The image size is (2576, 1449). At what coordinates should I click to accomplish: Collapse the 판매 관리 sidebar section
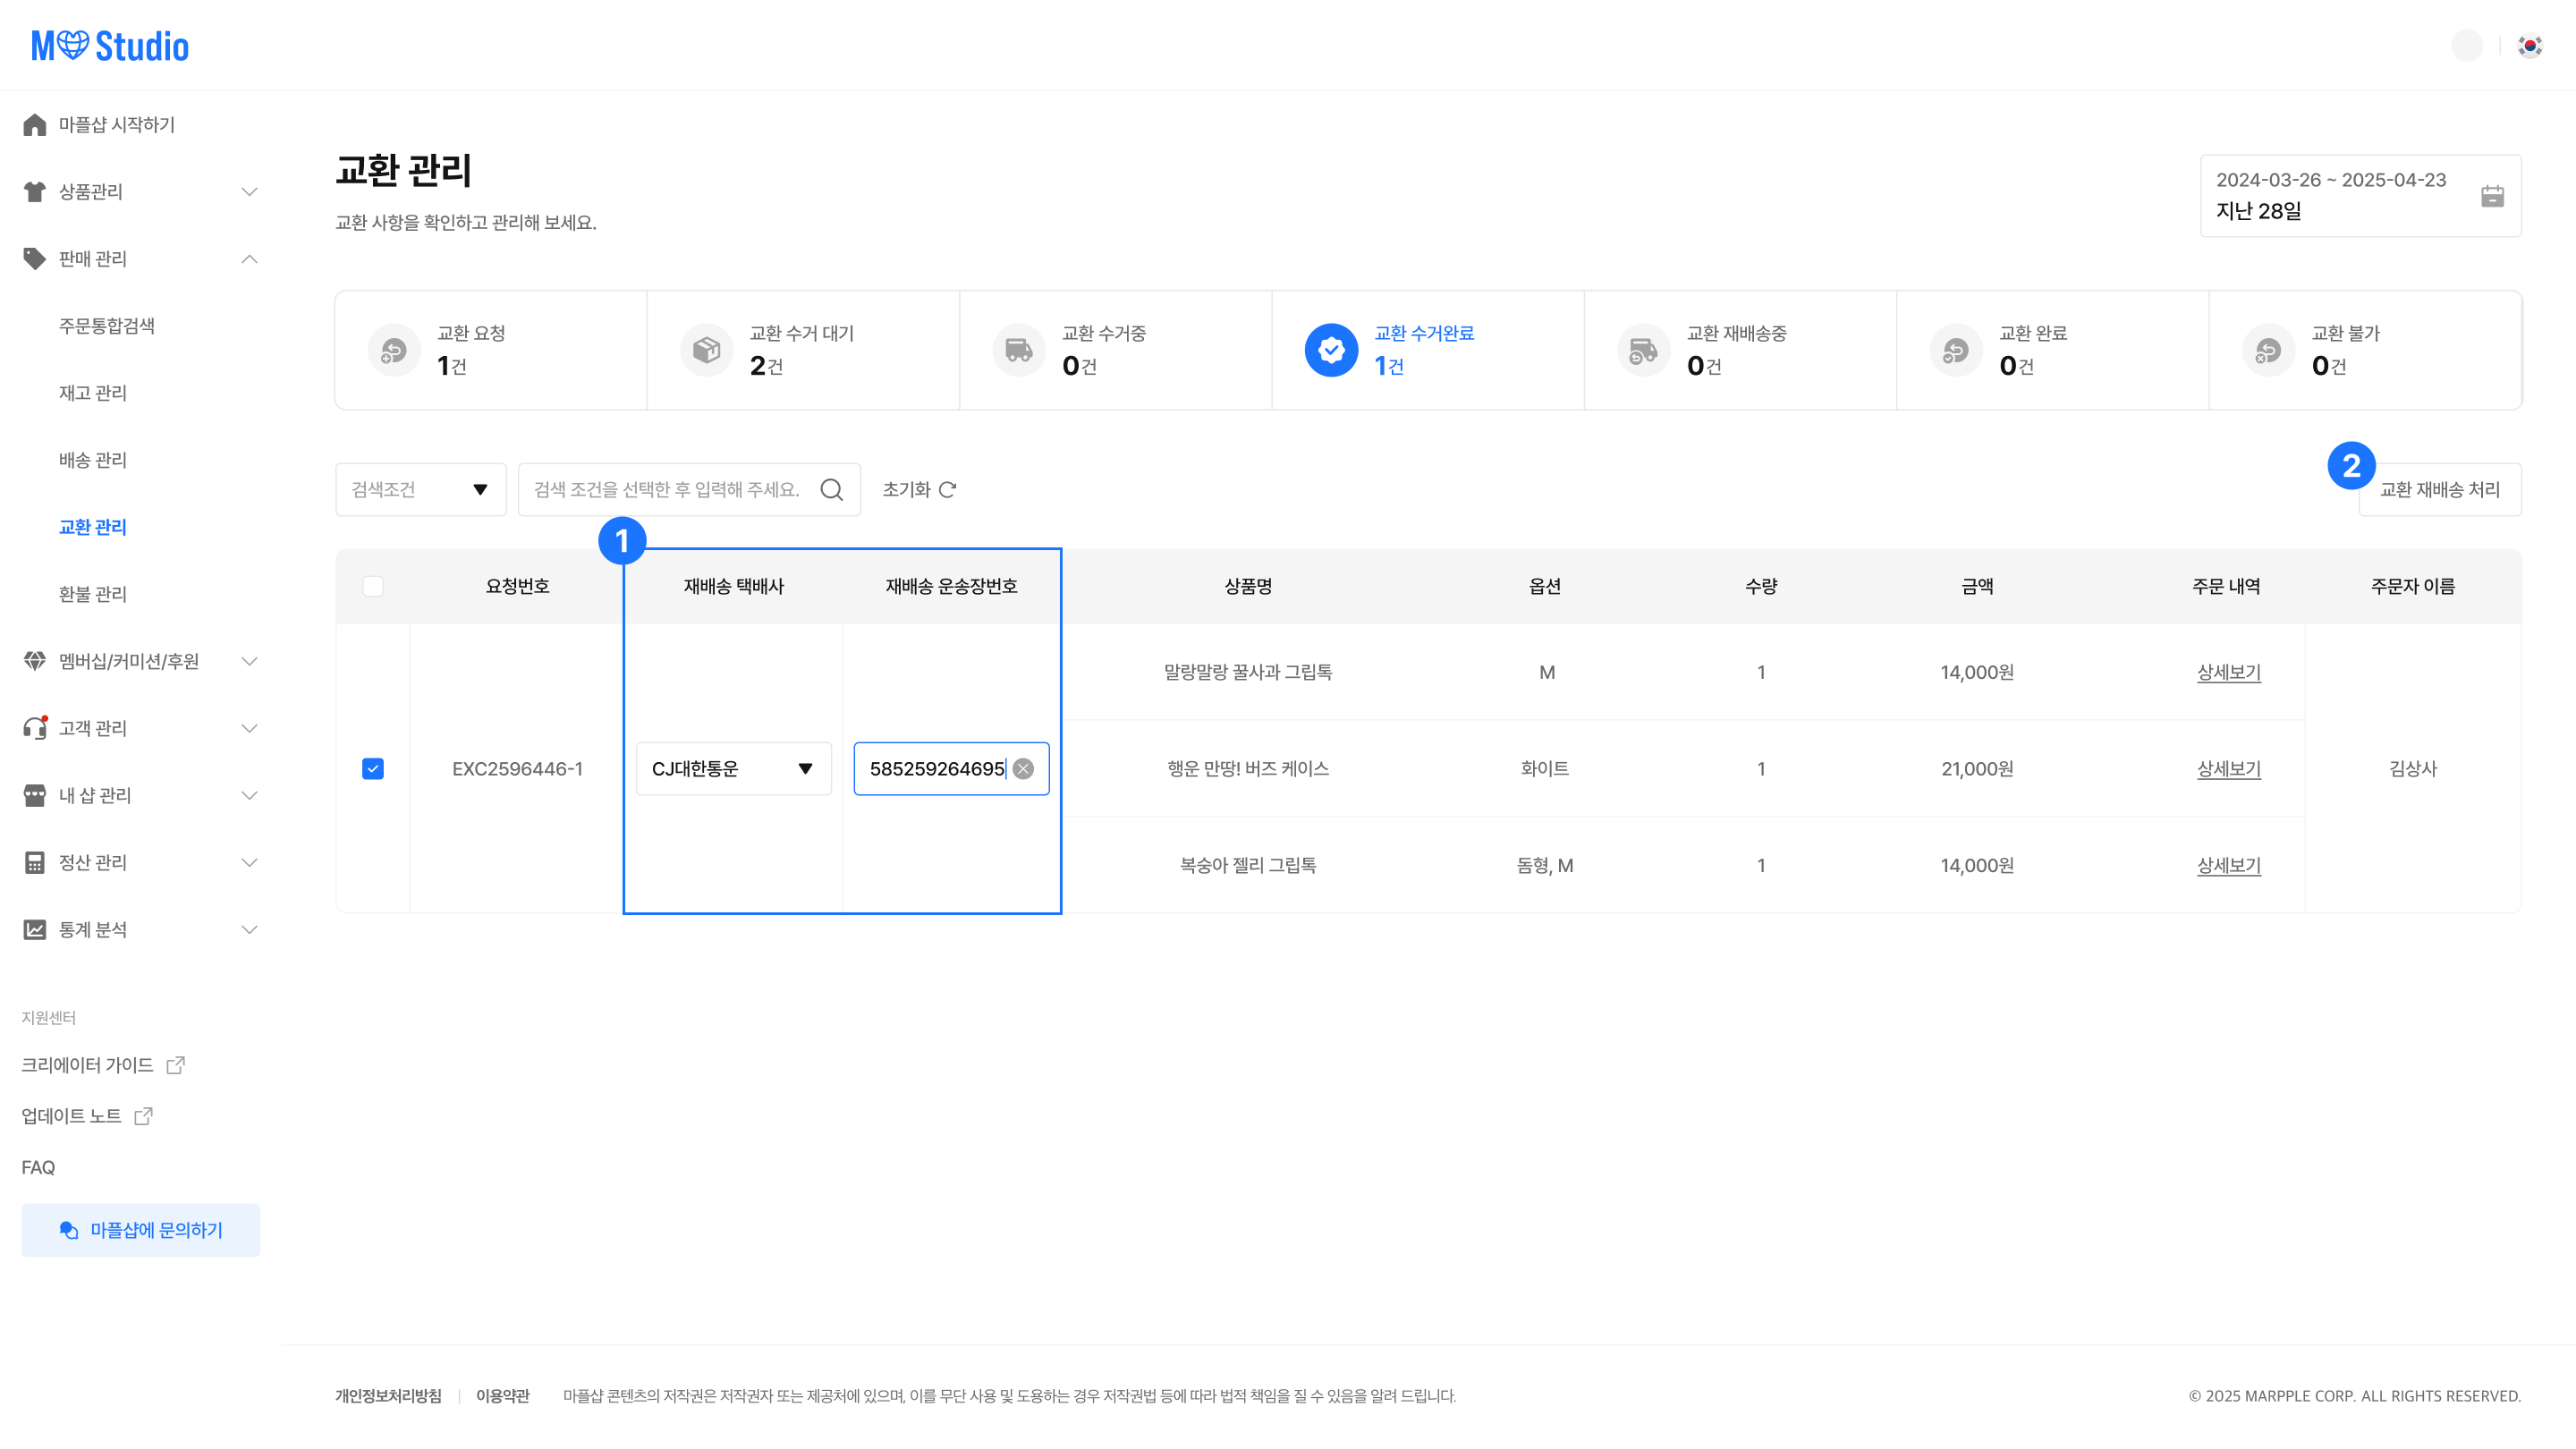click(249, 259)
